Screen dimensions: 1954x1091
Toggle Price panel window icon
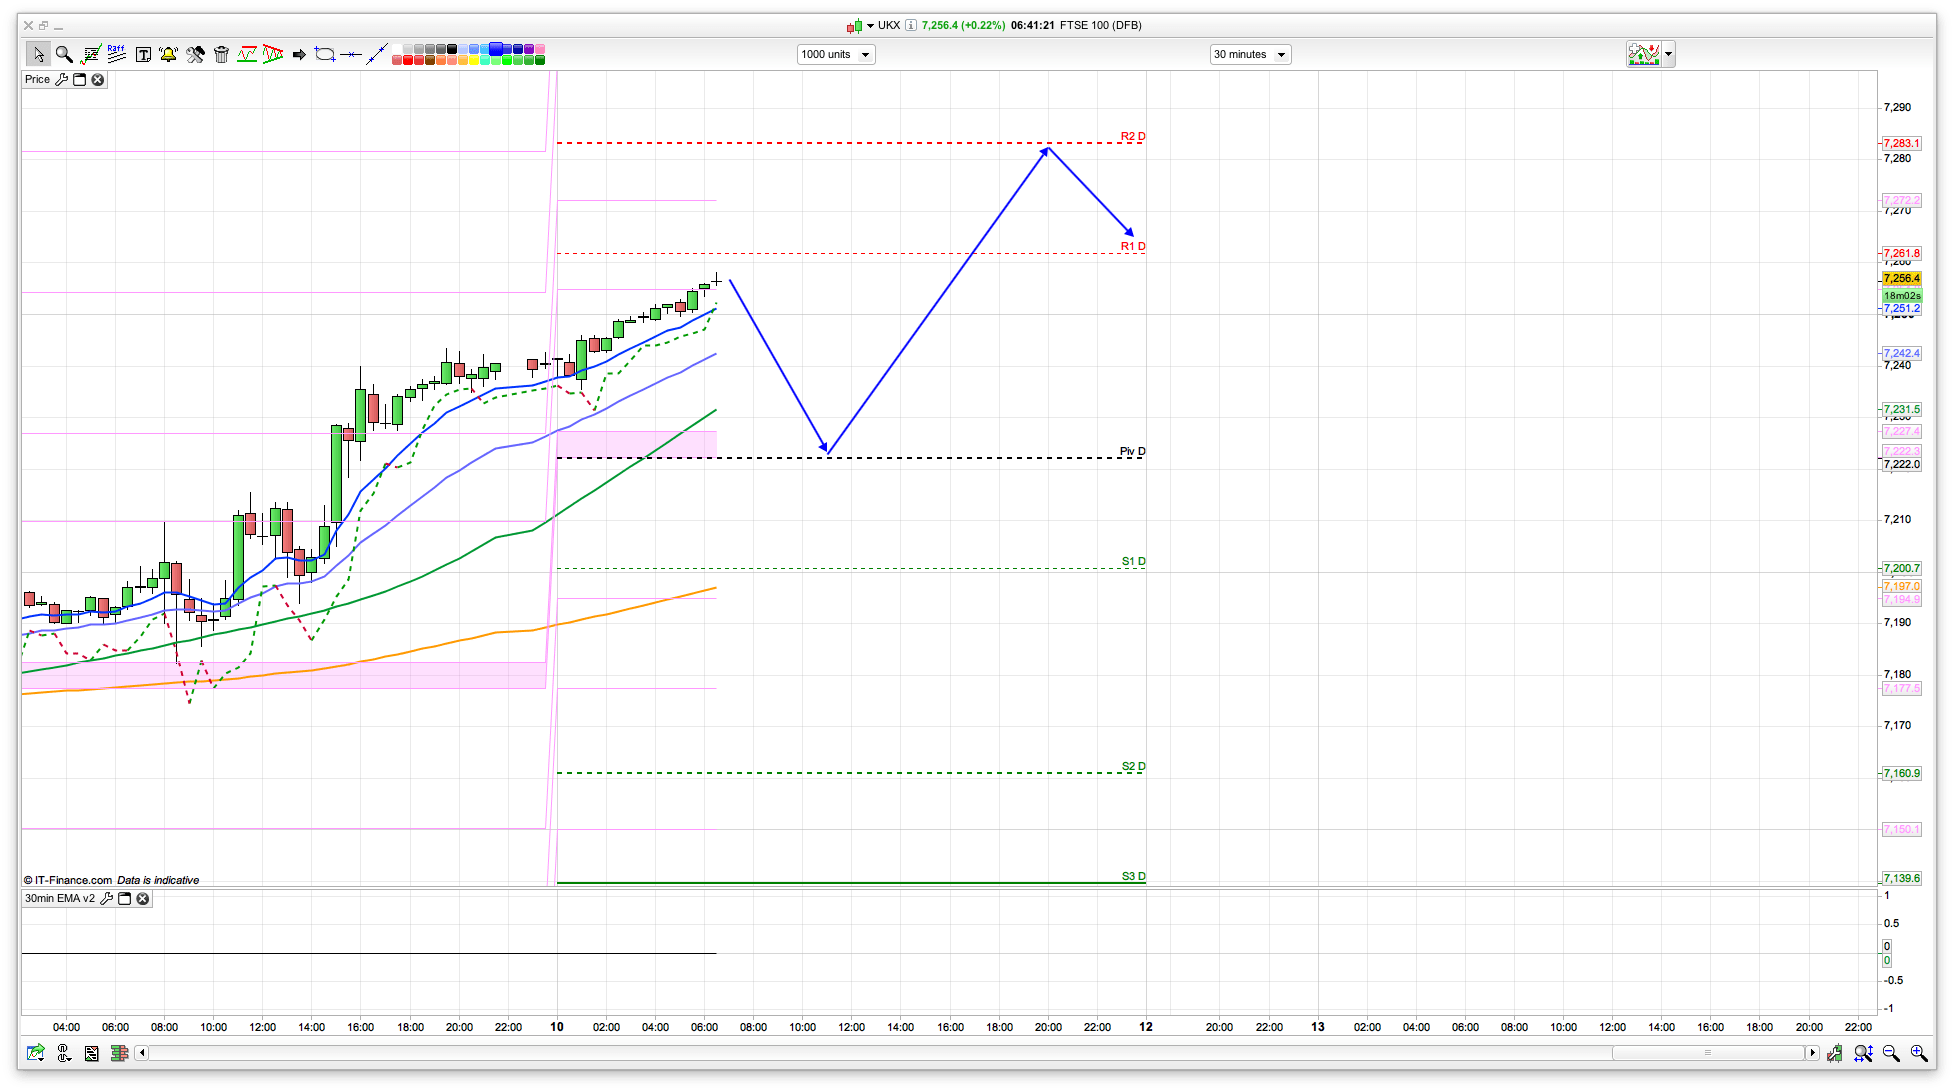[x=80, y=80]
